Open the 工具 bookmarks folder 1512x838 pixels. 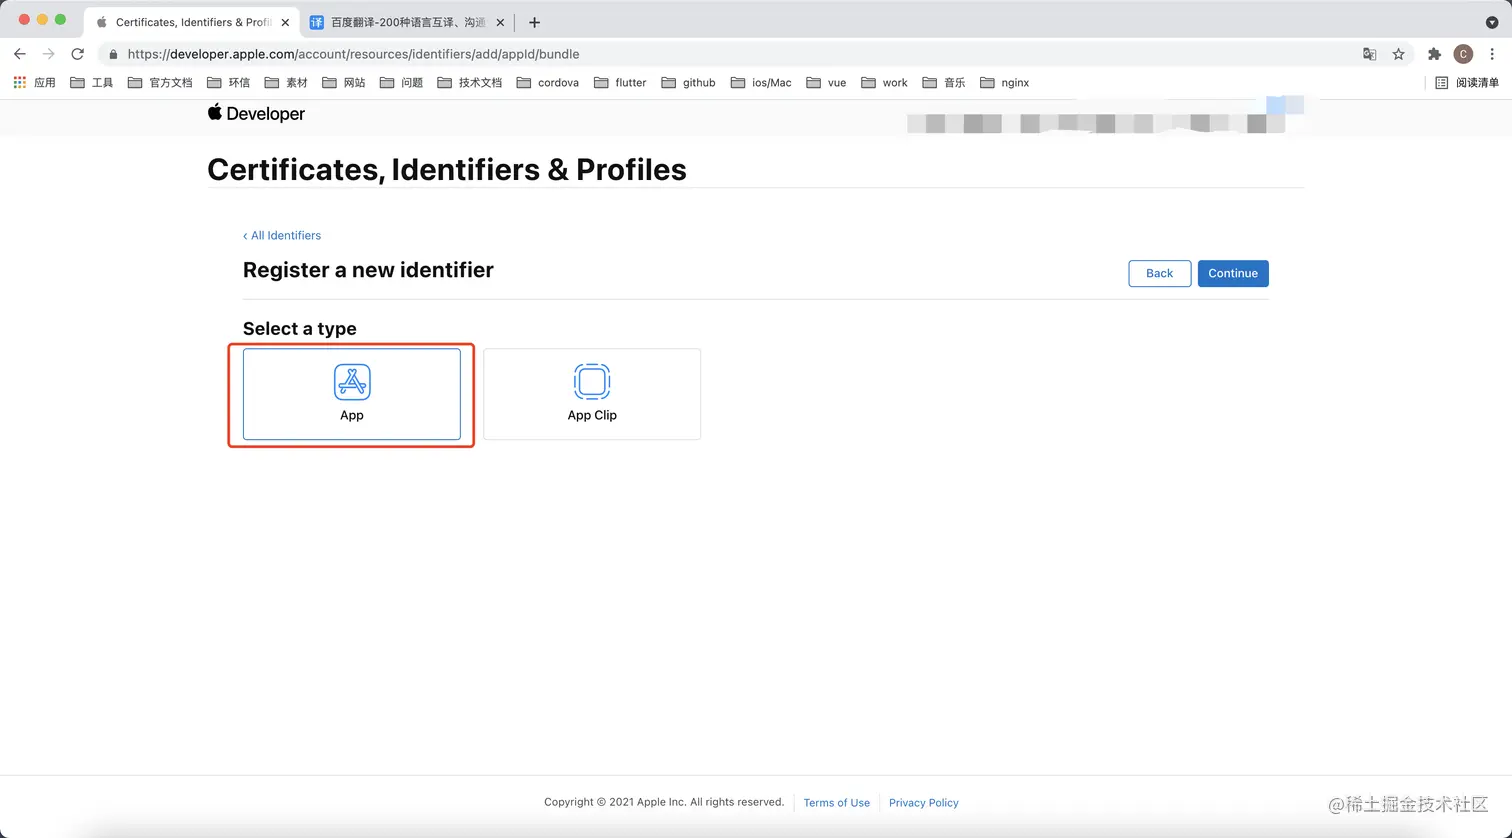click(92, 83)
